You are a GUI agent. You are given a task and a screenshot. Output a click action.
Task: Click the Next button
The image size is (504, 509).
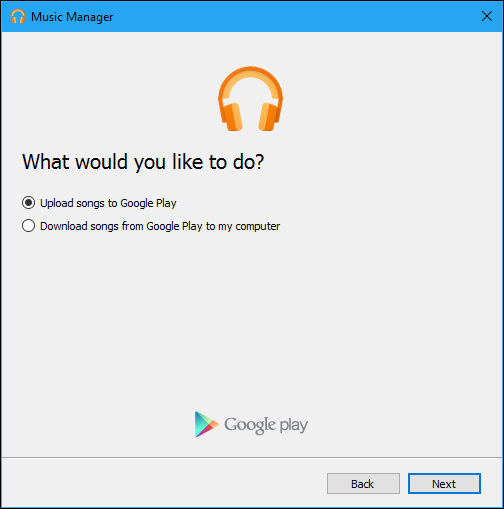(x=444, y=483)
